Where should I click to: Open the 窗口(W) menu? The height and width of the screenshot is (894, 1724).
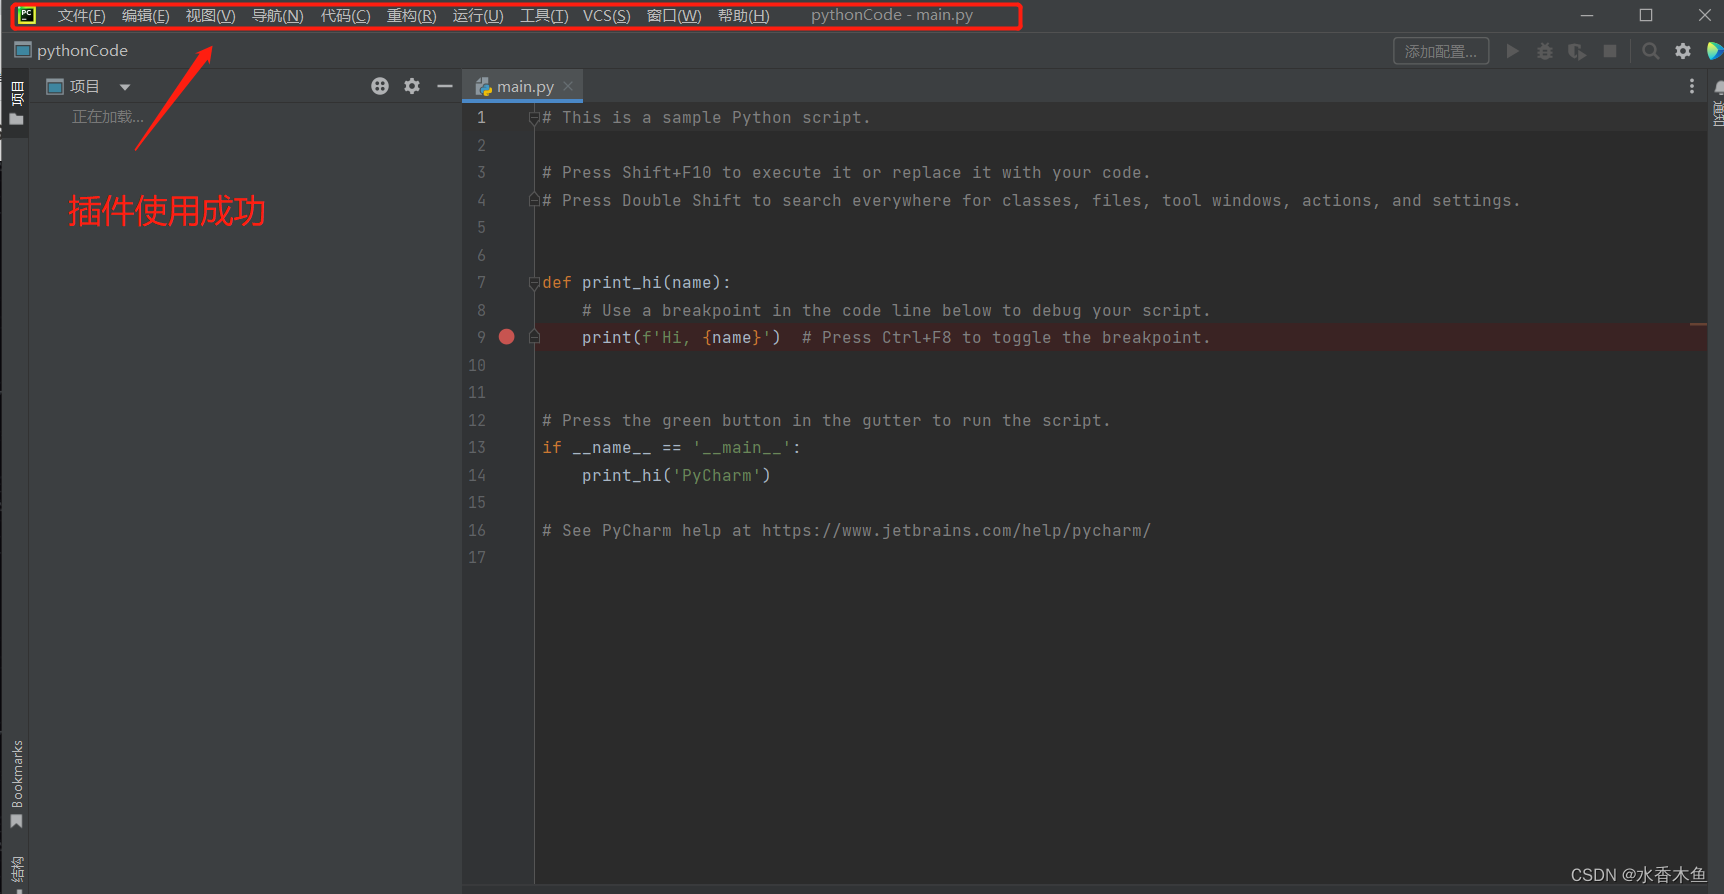(674, 16)
